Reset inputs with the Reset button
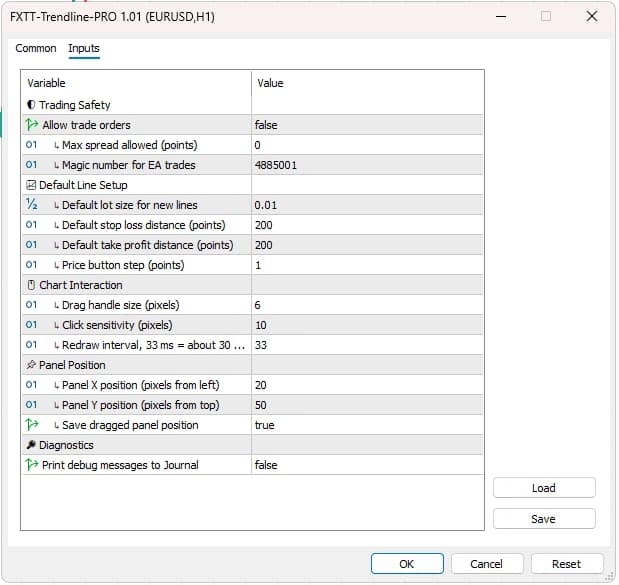This screenshot has height=585, width=619. tap(566, 564)
